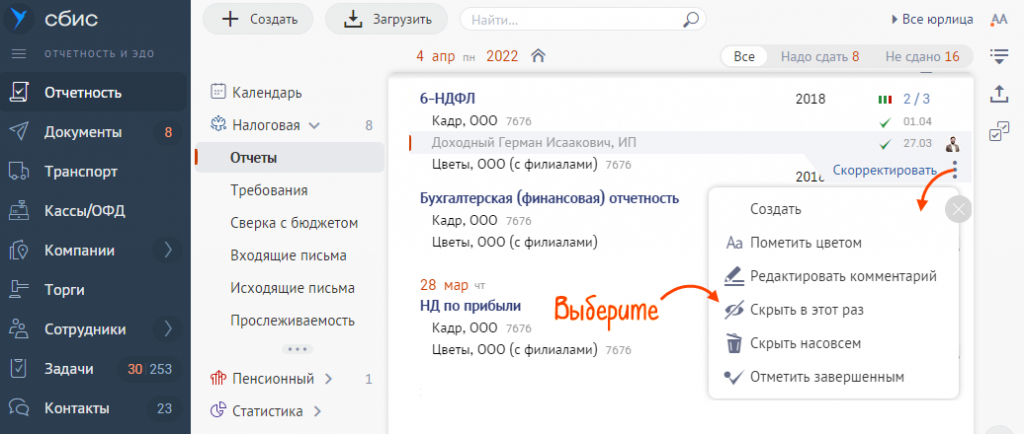Open the filter icon on the right panel
Image resolution: width=1024 pixels, height=434 pixels.
tap(999, 56)
